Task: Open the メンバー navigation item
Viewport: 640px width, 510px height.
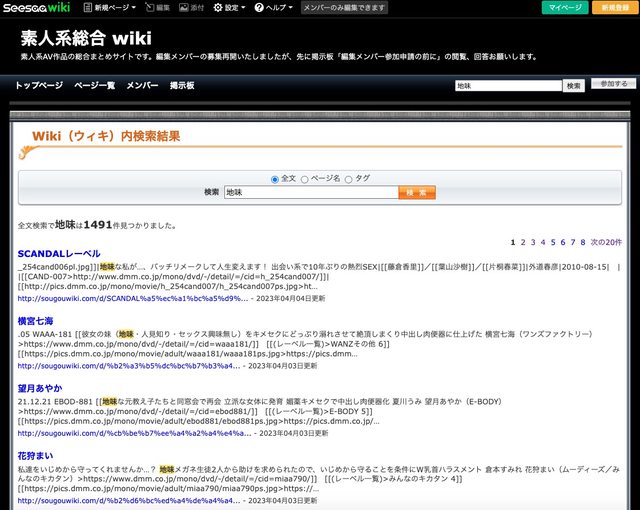Action: (x=142, y=86)
